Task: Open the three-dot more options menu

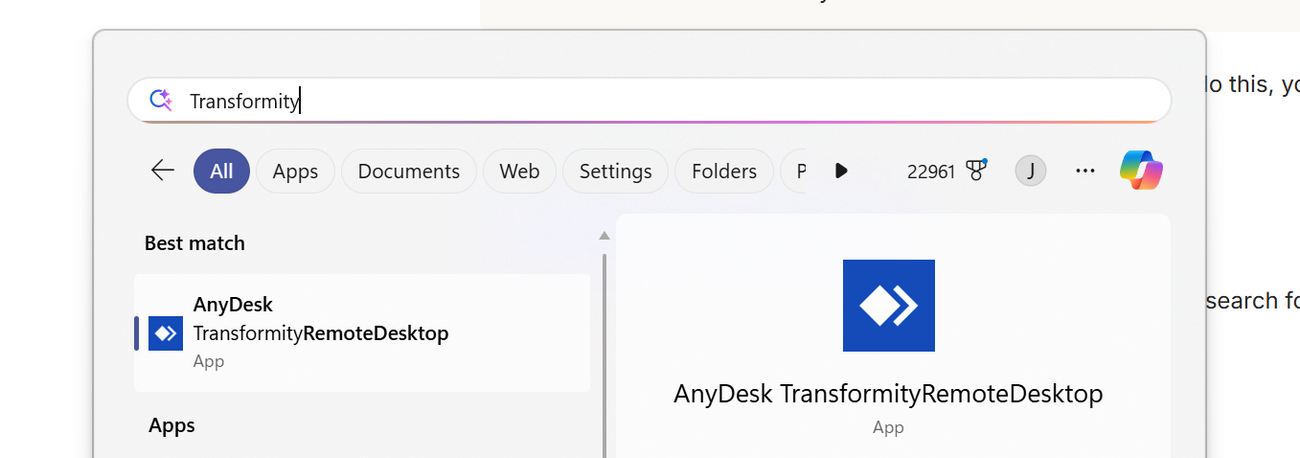Action: [1085, 171]
